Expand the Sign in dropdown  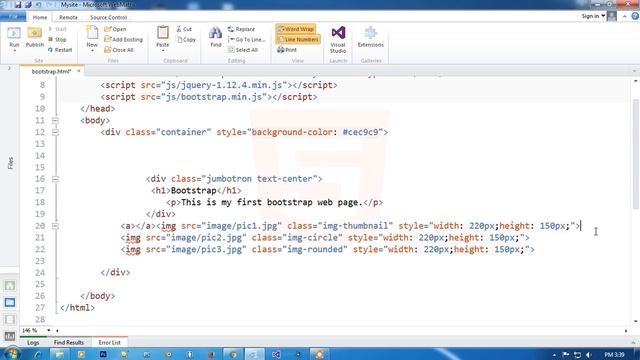(x=603, y=16)
